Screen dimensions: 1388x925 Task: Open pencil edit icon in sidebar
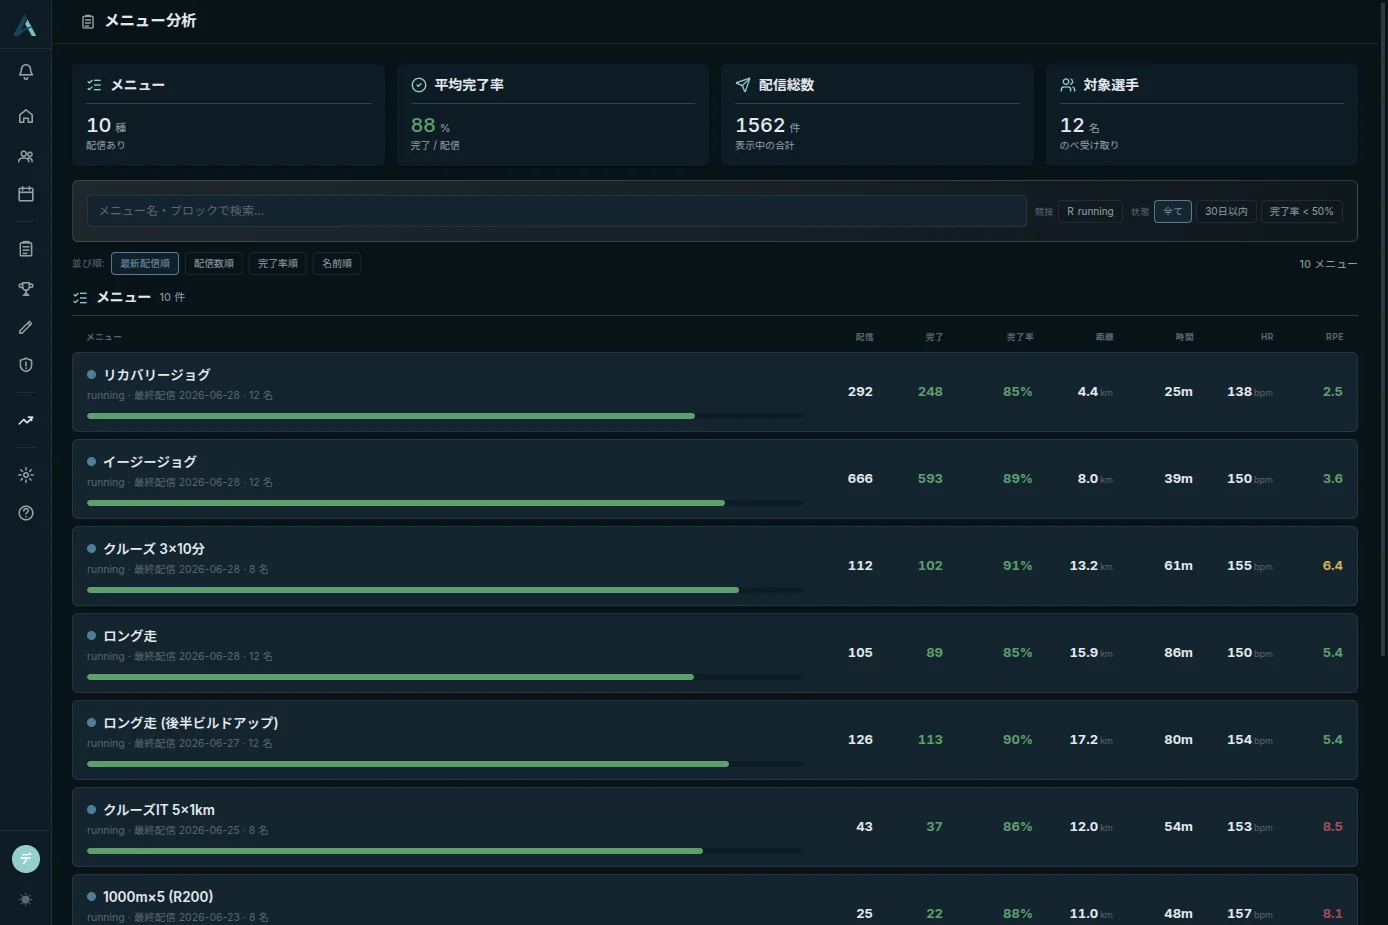coord(26,327)
